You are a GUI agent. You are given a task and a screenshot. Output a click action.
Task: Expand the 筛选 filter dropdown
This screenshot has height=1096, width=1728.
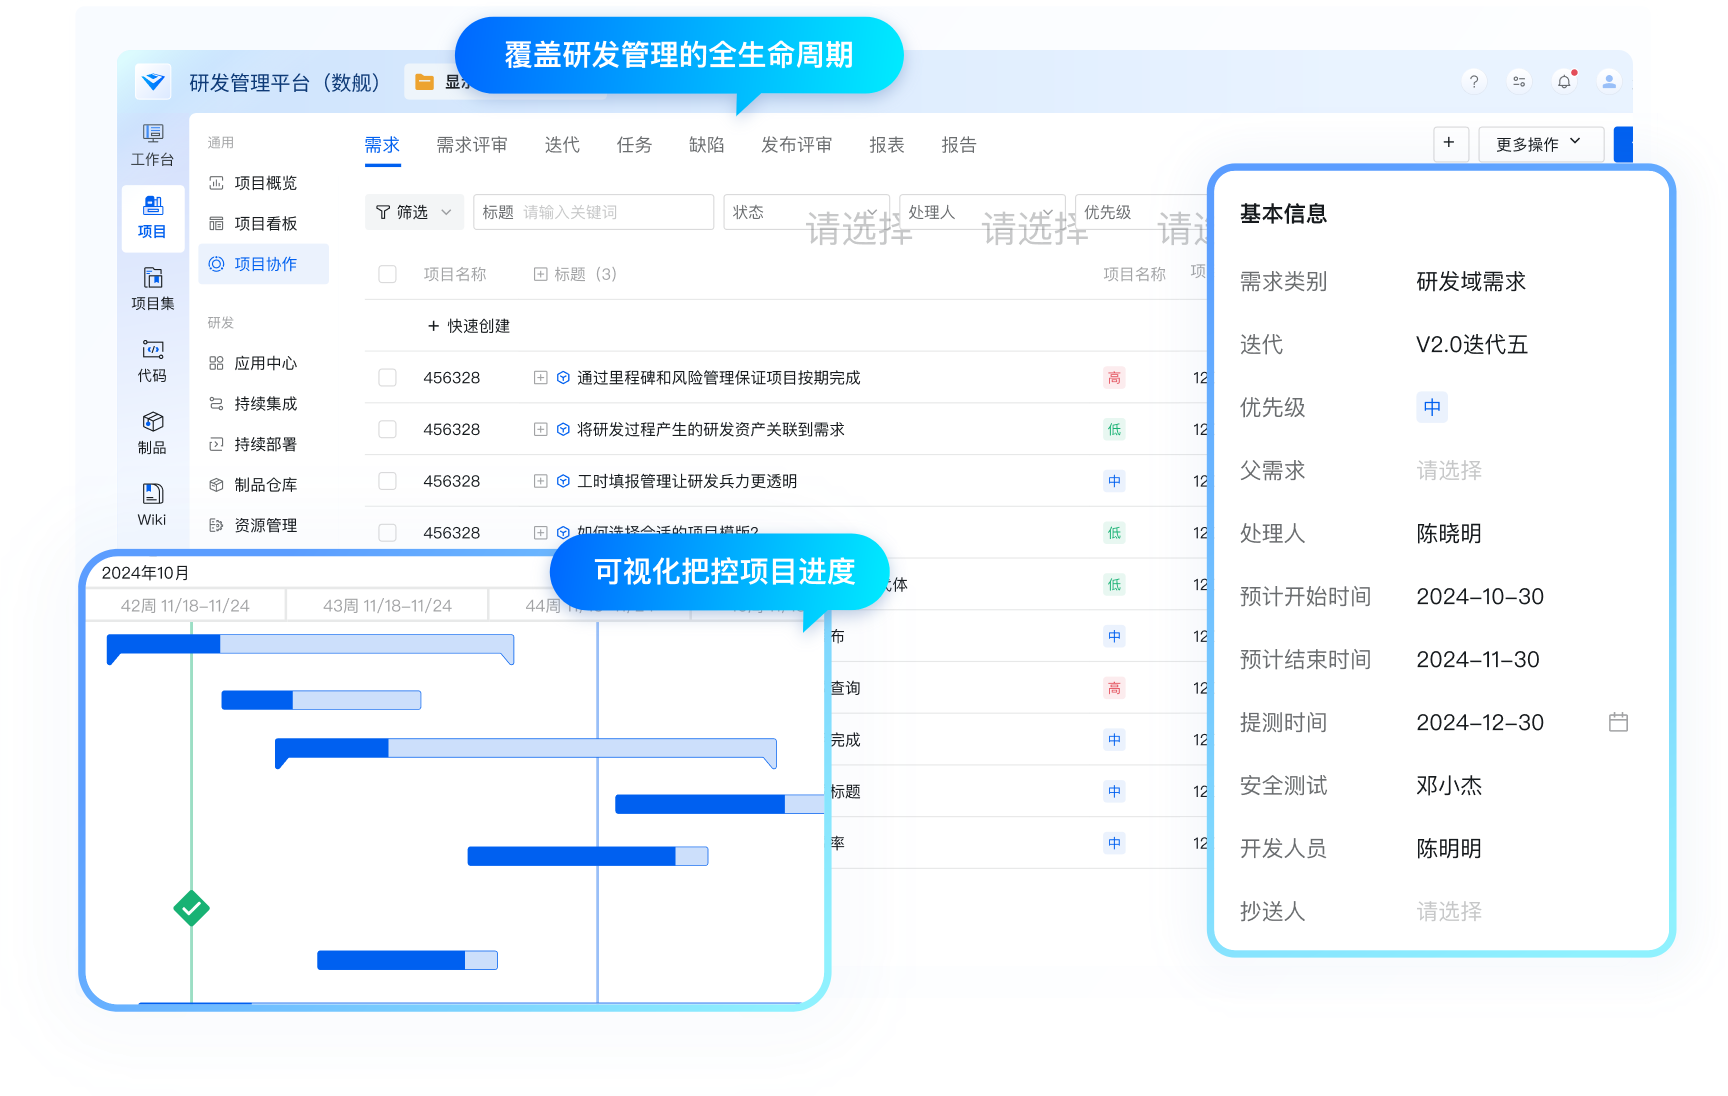(413, 212)
